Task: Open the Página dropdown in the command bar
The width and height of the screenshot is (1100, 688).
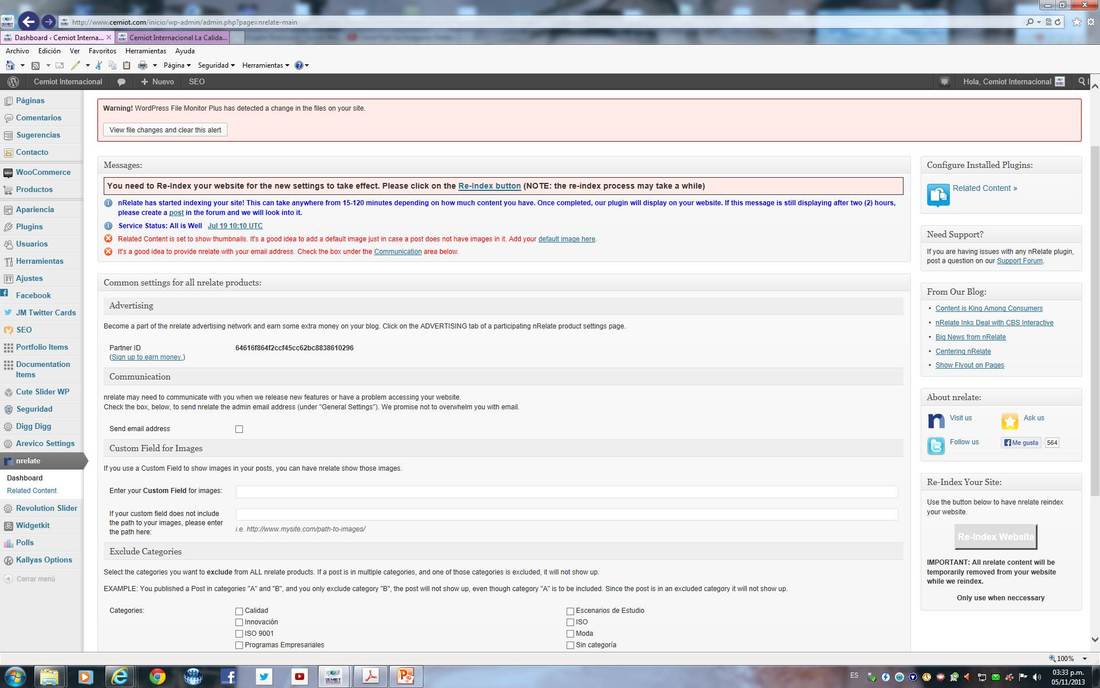Action: (177, 65)
